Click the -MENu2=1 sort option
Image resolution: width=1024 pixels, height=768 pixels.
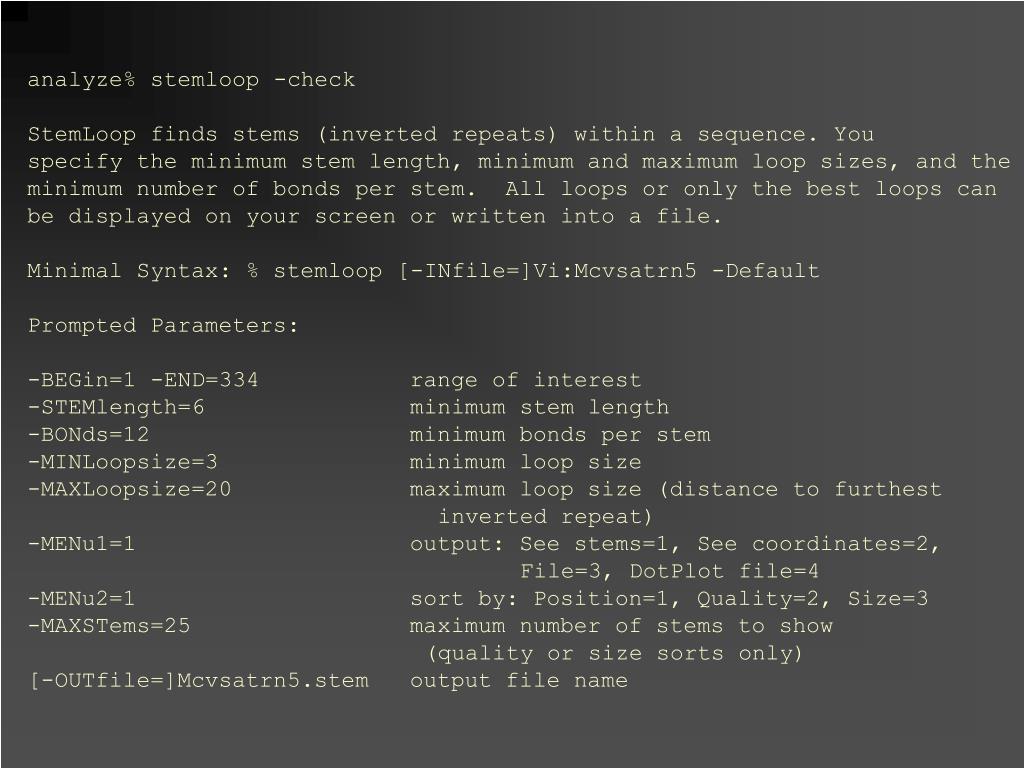81,599
